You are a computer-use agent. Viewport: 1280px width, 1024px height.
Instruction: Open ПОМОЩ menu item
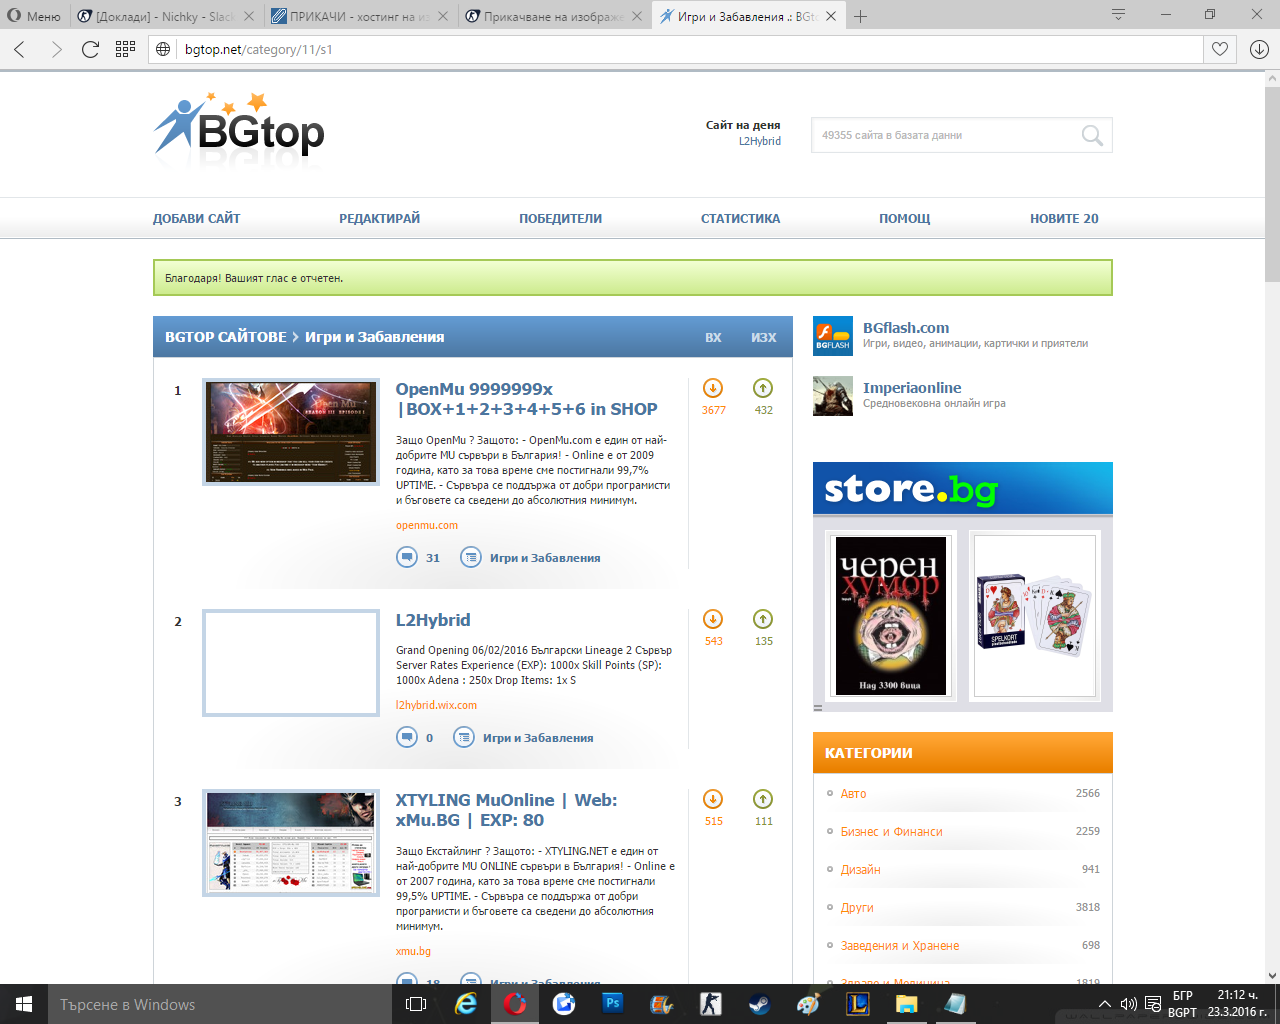pos(904,218)
